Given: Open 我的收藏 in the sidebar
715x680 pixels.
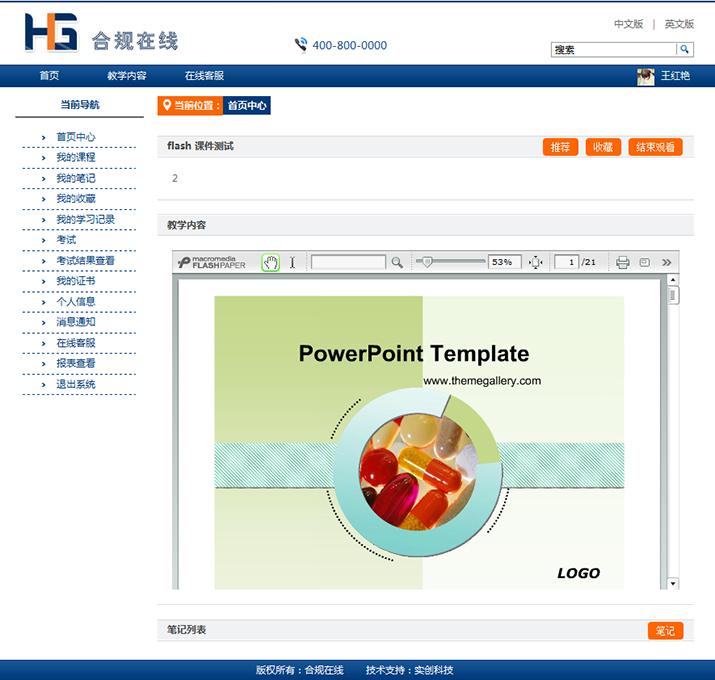Looking at the screenshot, I should [x=76, y=199].
